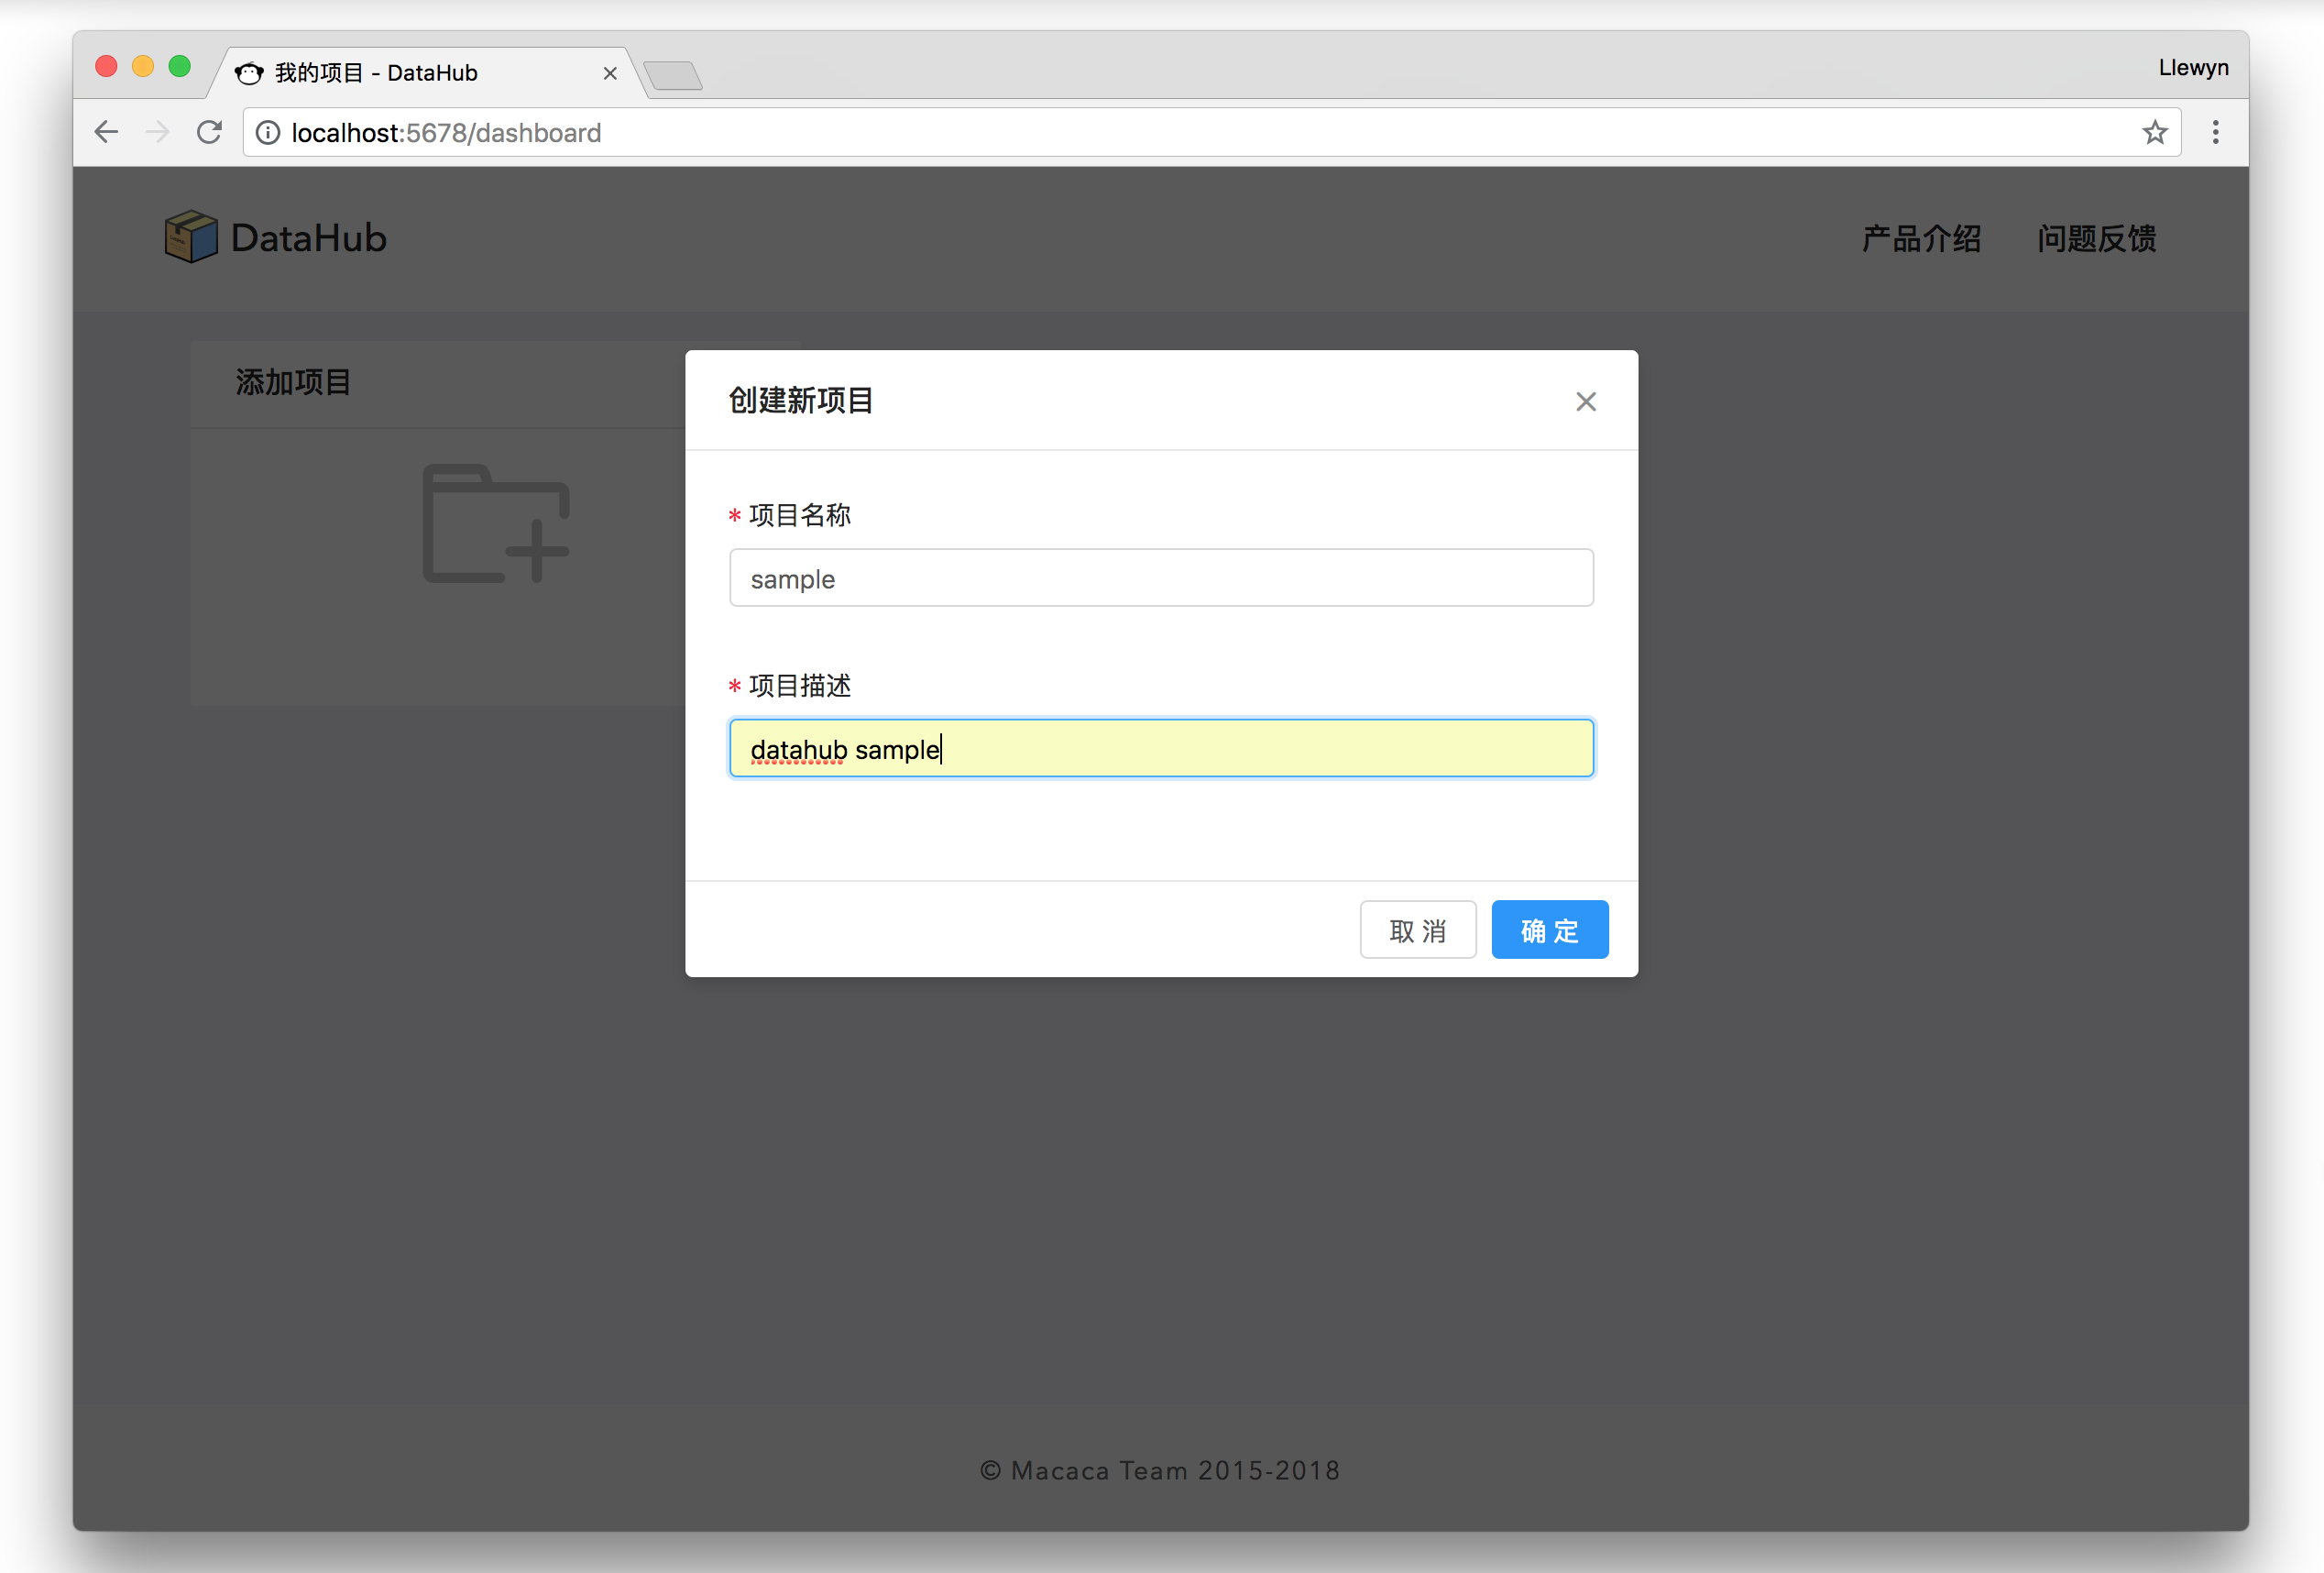Click the 项目名称 input containing sample
Image resolution: width=2324 pixels, height=1573 pixels.
[1160, 577]
